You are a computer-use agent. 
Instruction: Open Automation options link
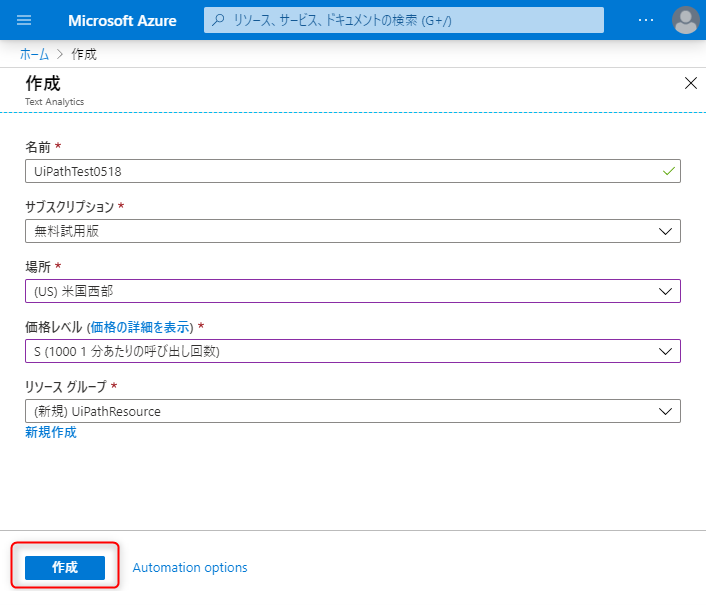coord(190,568)
